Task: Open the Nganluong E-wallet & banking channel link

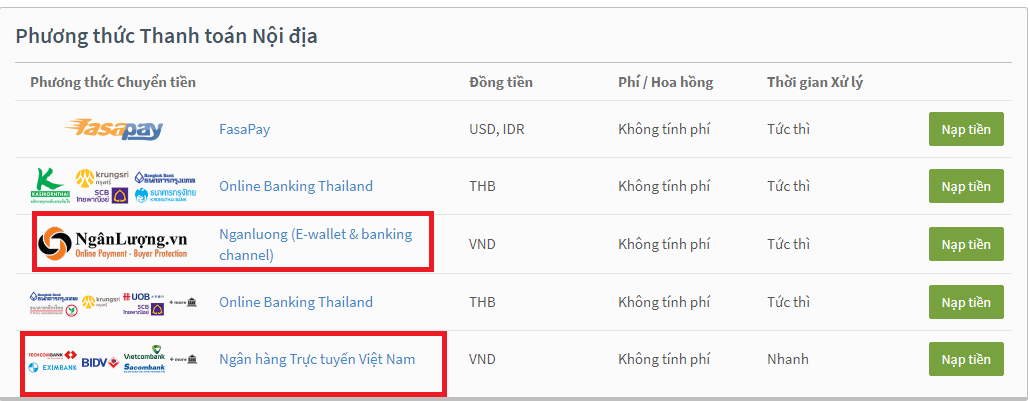Action: (x=316, y=245)
